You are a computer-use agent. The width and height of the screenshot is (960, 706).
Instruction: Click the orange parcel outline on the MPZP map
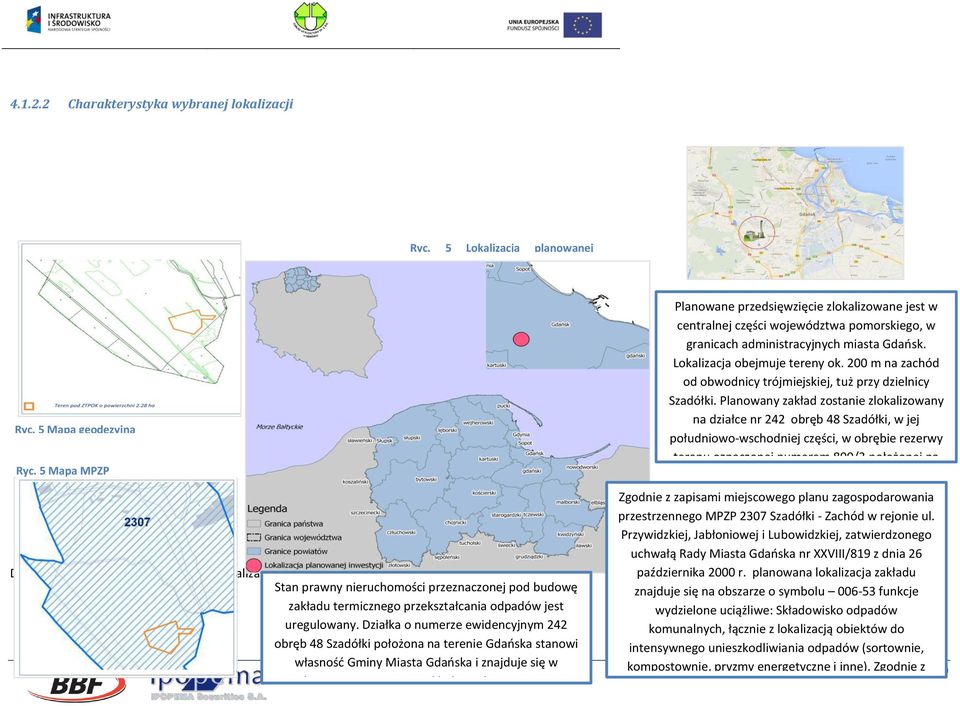pyautogui.click(x=168, y=637)
